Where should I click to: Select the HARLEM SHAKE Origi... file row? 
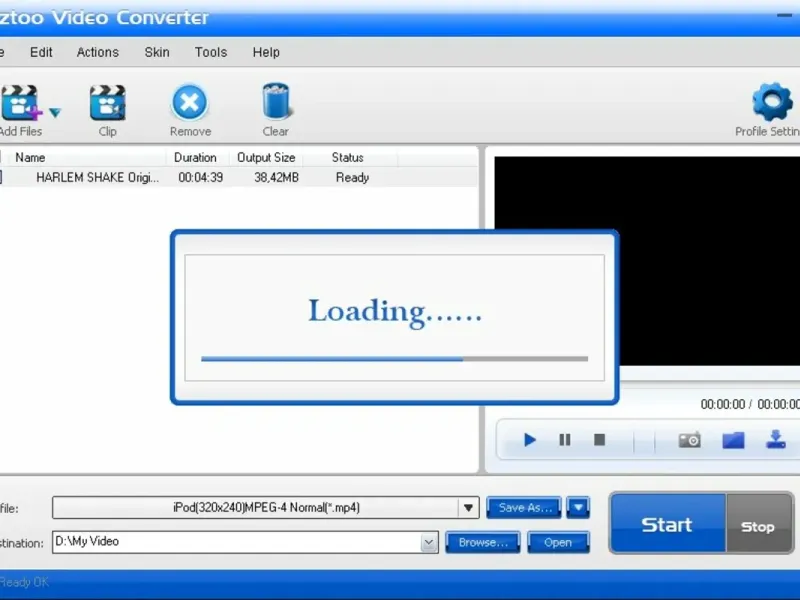point(238,178)
